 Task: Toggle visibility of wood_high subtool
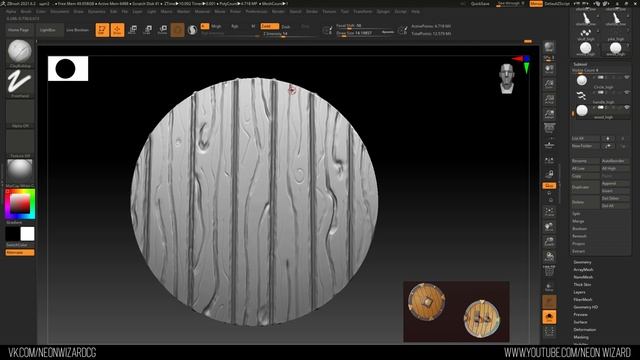click(627, 107)
